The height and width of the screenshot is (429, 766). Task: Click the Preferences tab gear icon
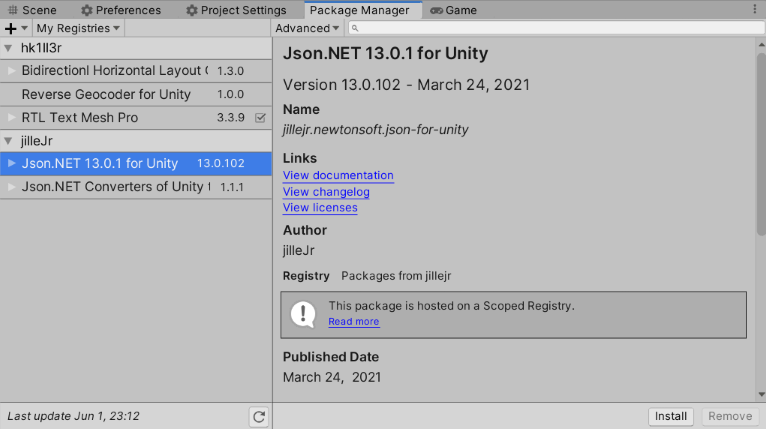pos(86,10)
